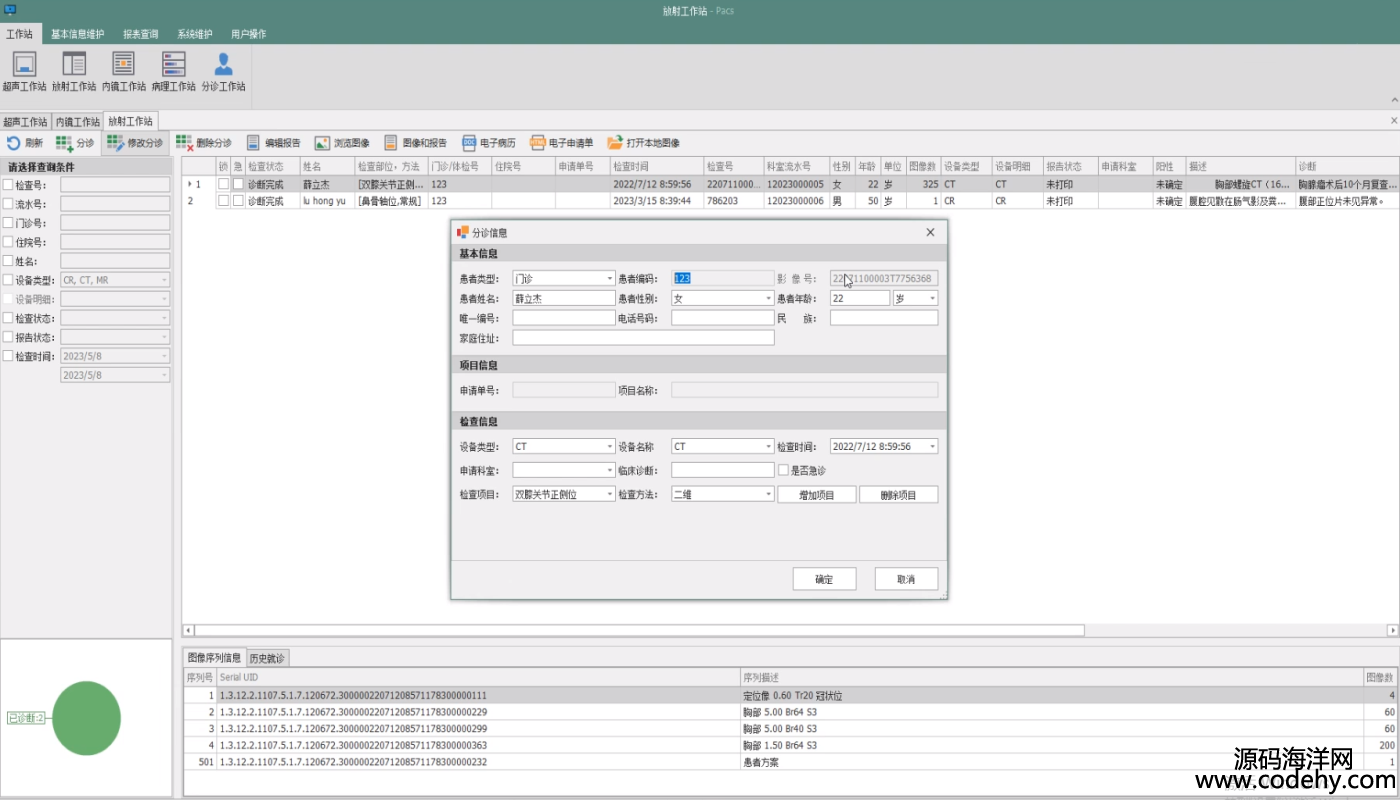
Task: Close the tab panel with the small X
Action: [1394, 121]
